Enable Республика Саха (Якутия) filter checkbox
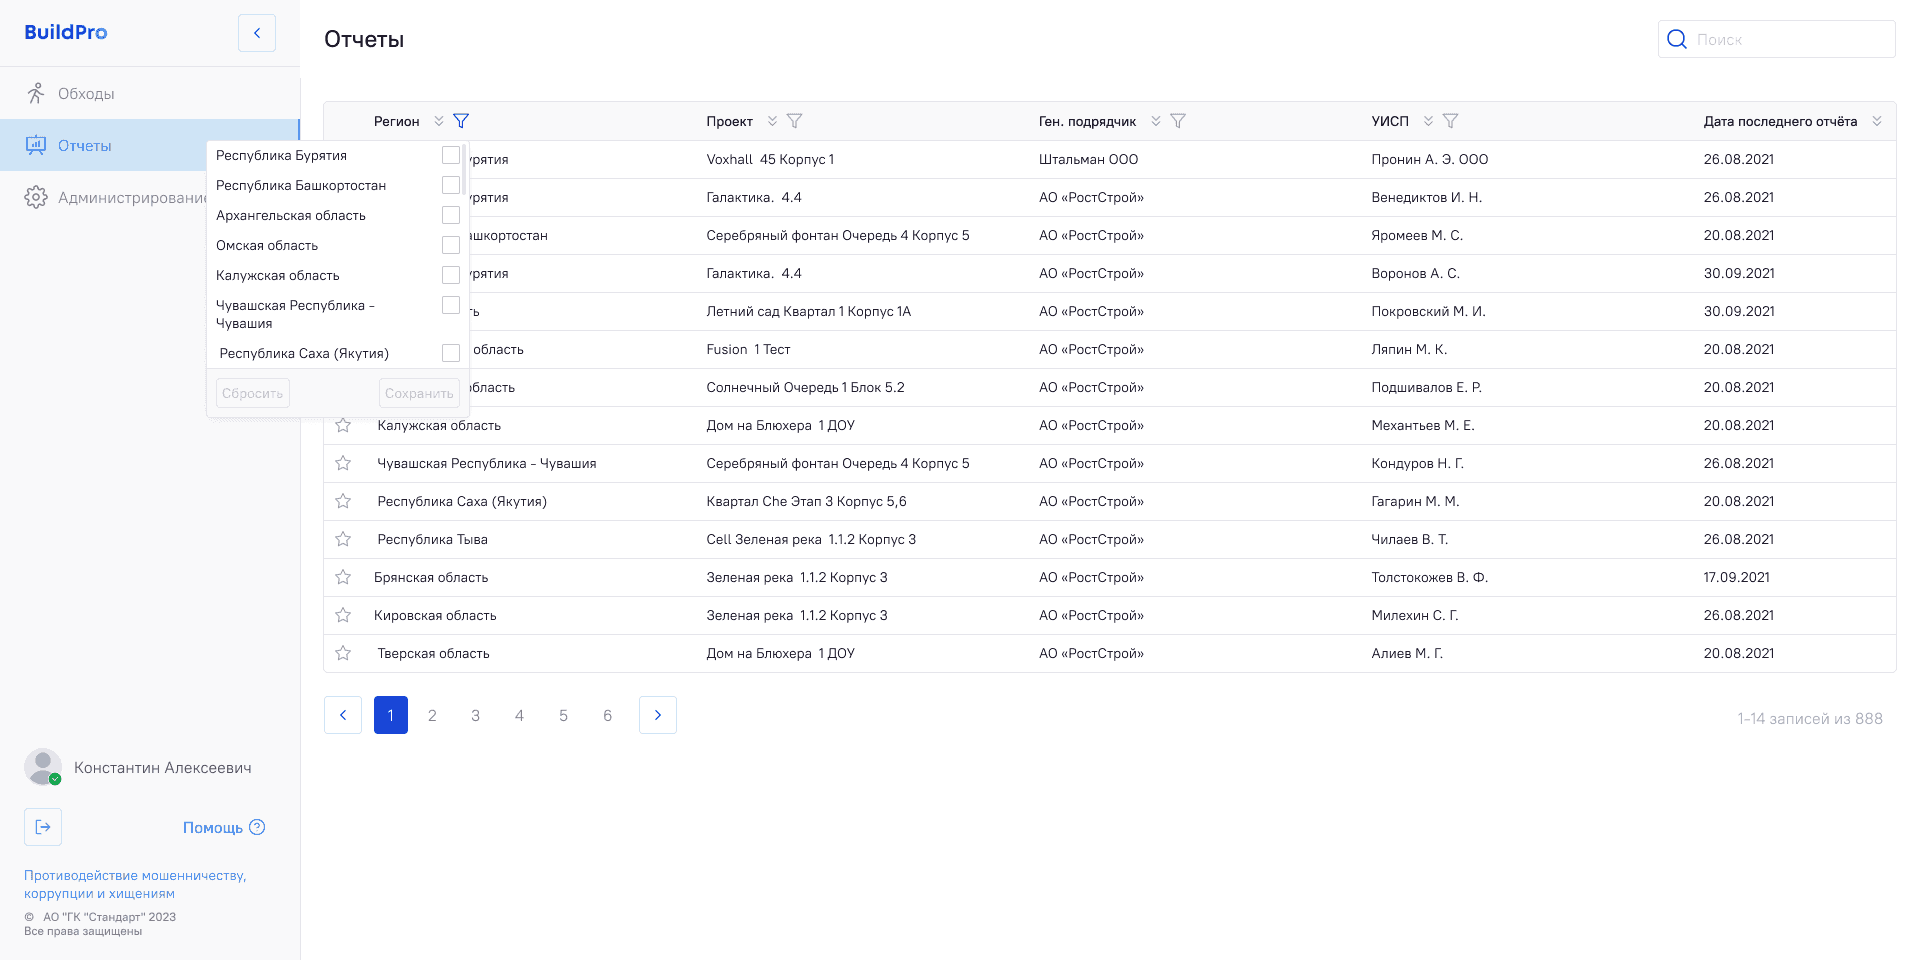The image size is (1920, 960). [451, 354]
